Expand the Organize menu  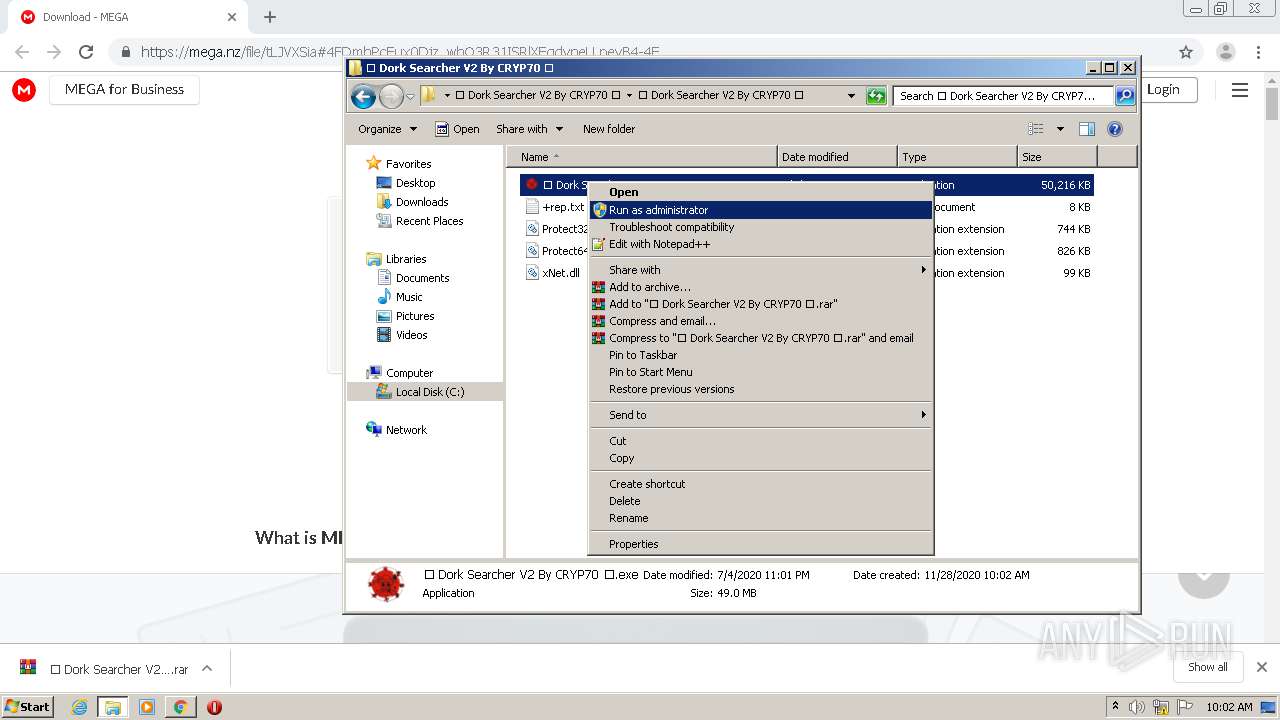point(387,129)
